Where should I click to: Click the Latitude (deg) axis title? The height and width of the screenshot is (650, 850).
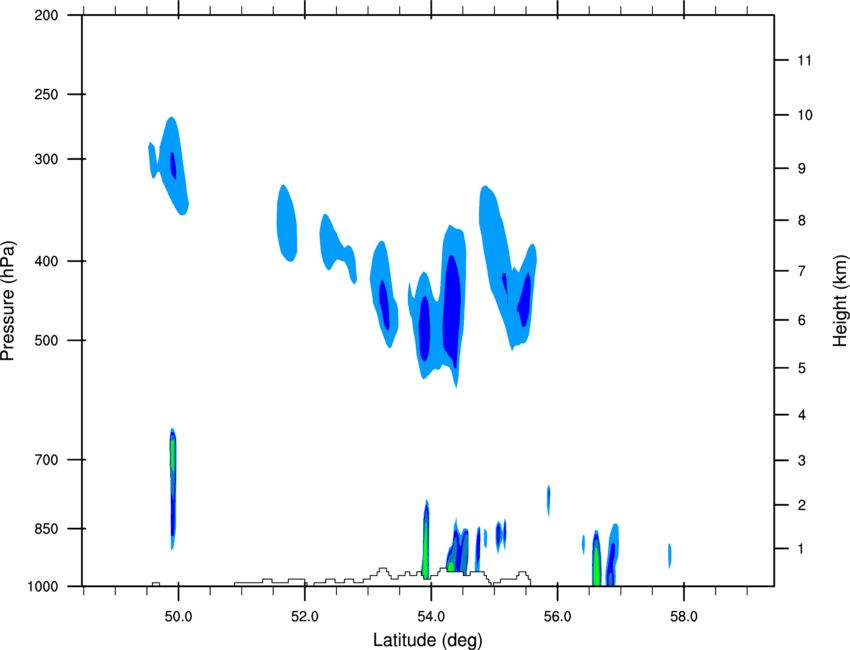coord(427,640)
